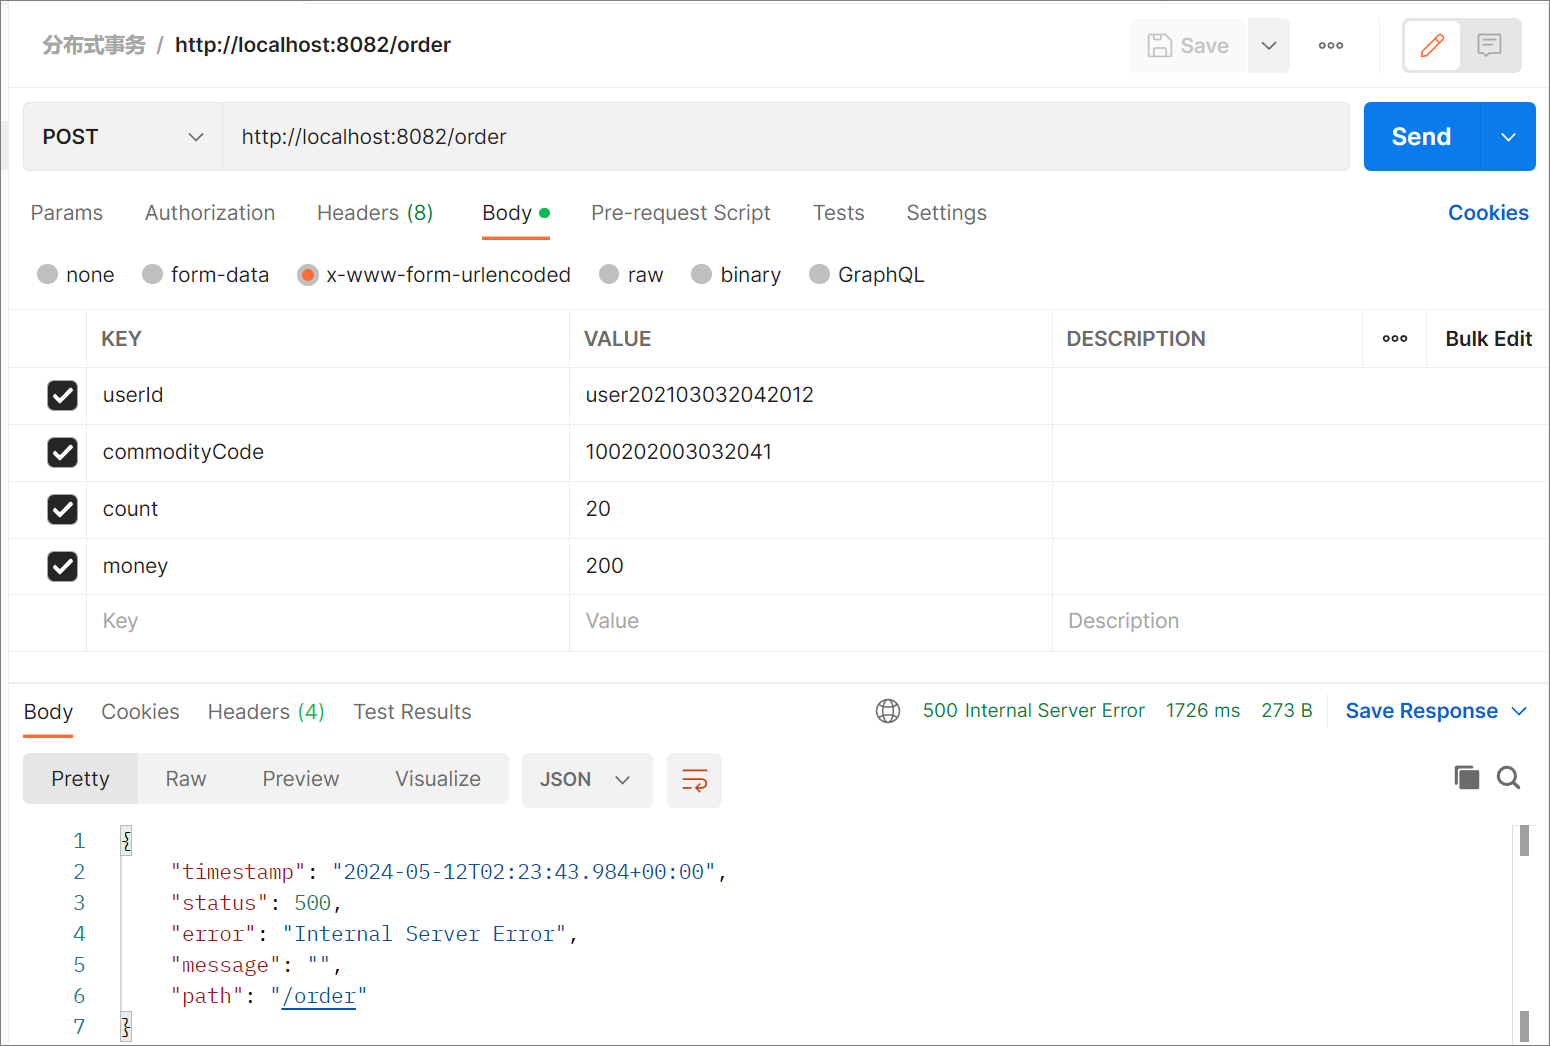Uncheck the commodityCode row checkbox
The width and height of the screenshot is (1550, 1046).
62,452
